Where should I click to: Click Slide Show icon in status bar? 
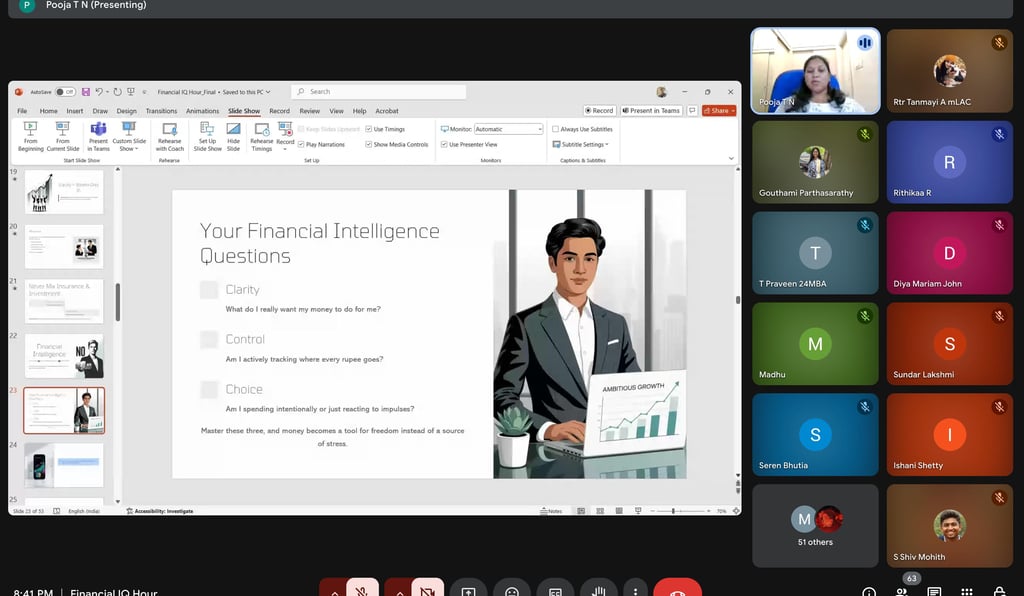(638, 511)
